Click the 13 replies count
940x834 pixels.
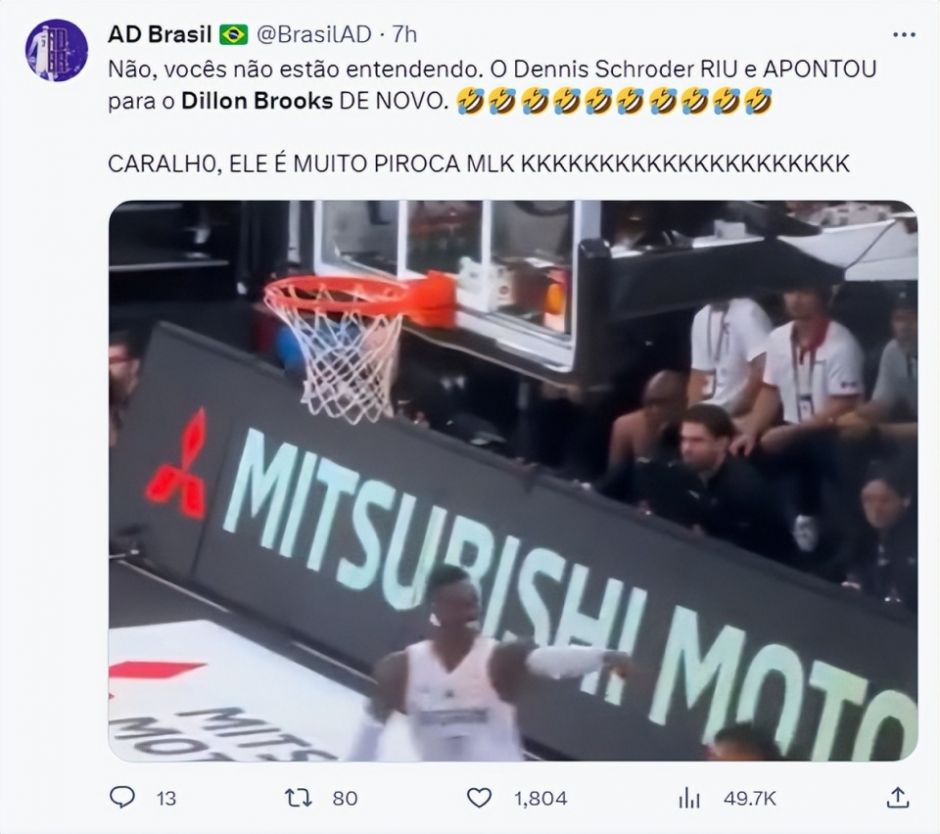point(166,799)
